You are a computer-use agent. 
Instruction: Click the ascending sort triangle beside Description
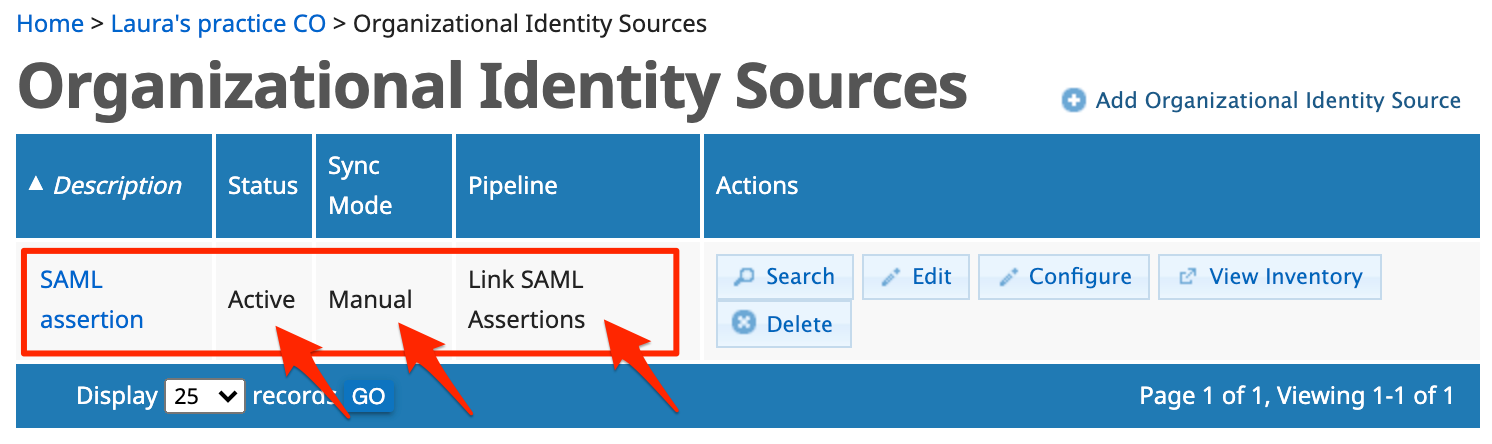[36, 184]
